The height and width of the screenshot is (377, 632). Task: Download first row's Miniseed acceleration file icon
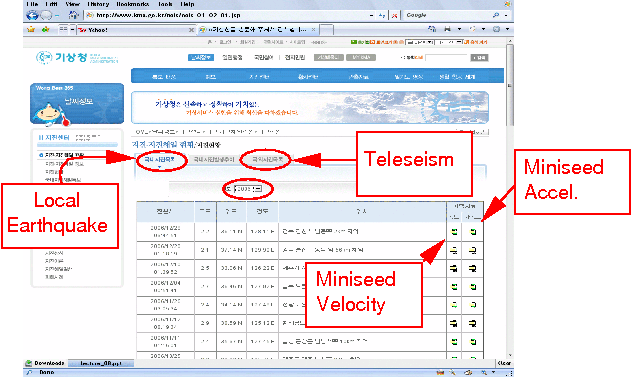click(472, 231)
